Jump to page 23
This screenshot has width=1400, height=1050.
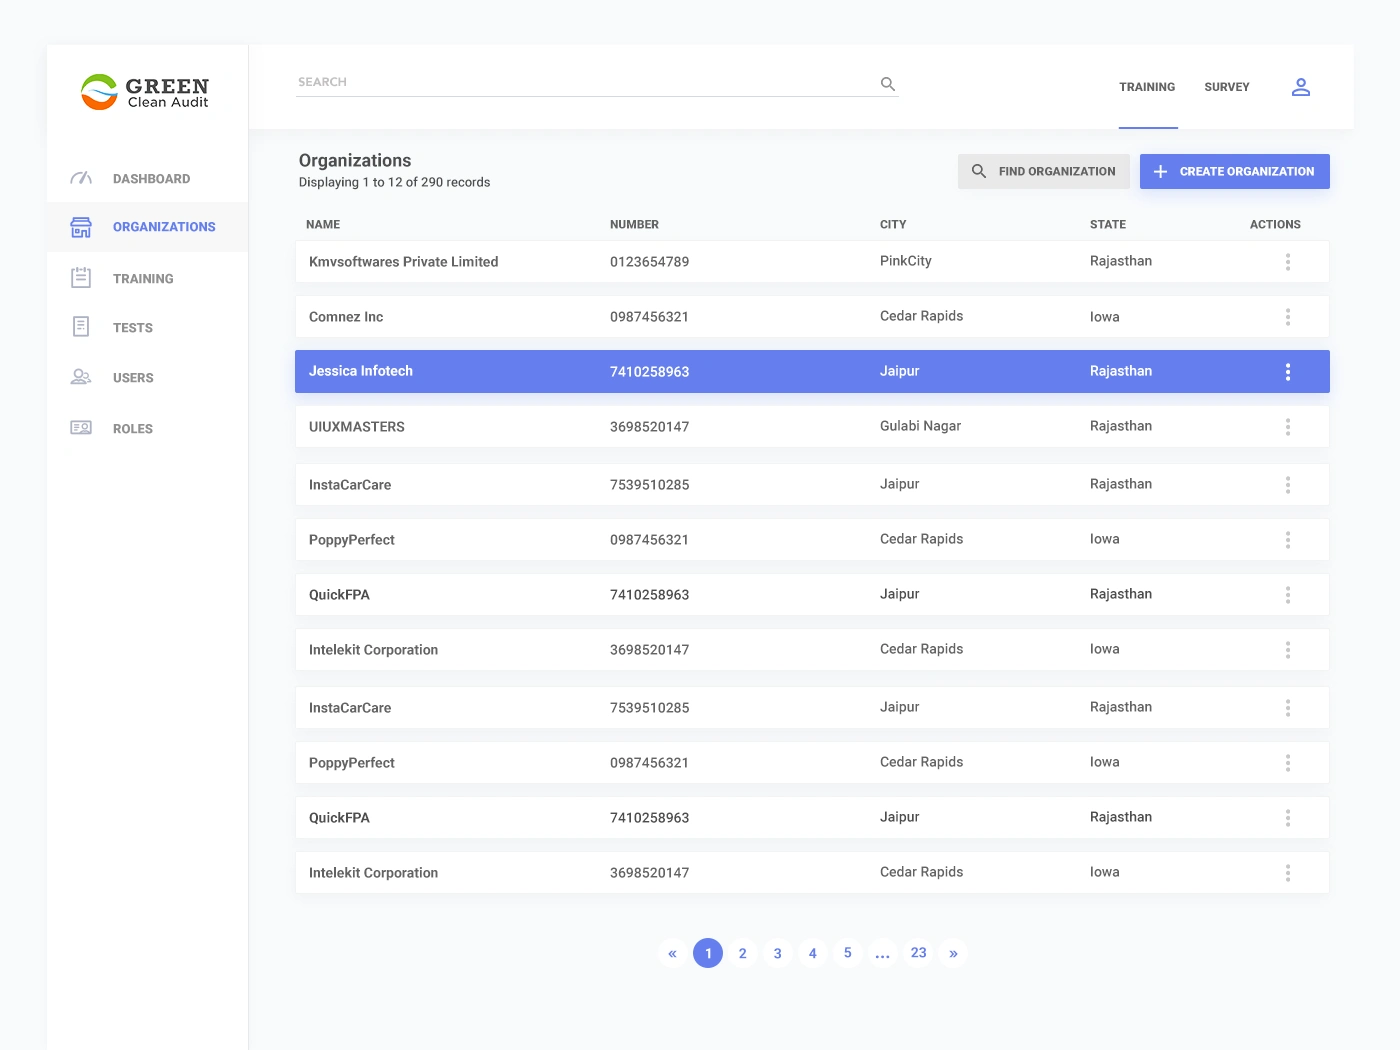[x=919, y=953]
